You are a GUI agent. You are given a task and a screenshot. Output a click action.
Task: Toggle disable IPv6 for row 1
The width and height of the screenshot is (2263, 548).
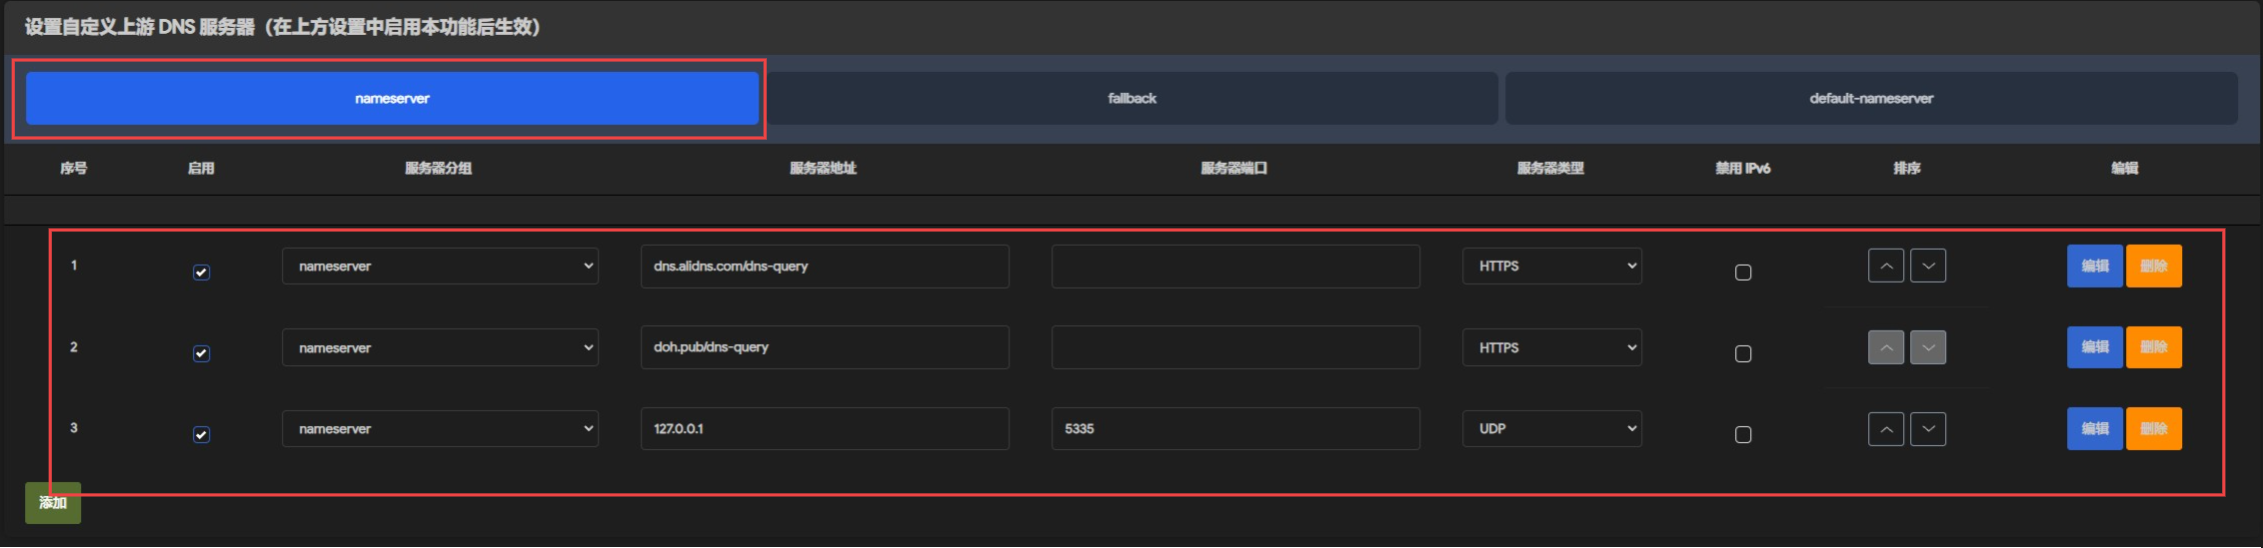(1743, 272)
